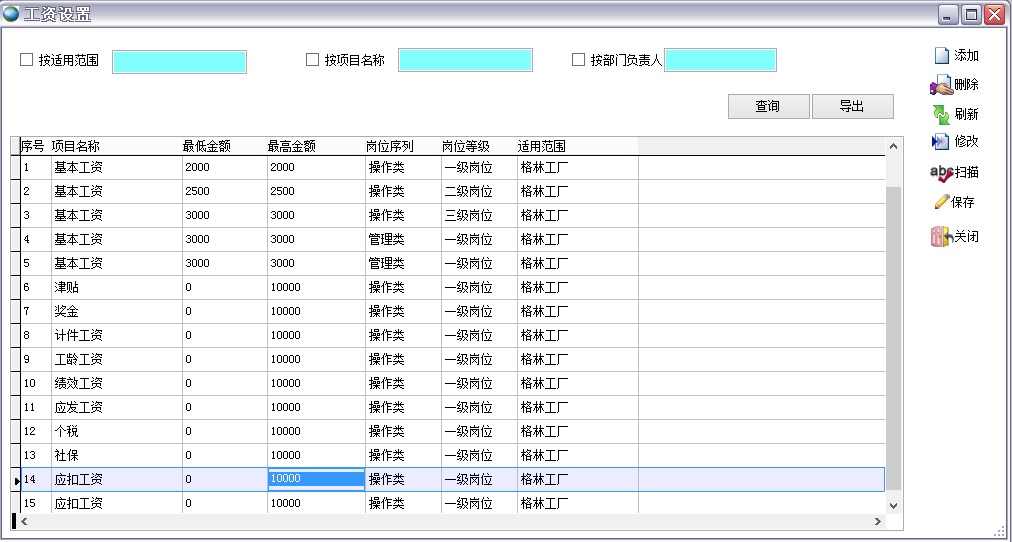This screenshot has height=542, width=1012.
Task: Toggle the 按项目名称 checkbox
Action: pos(312,60)
